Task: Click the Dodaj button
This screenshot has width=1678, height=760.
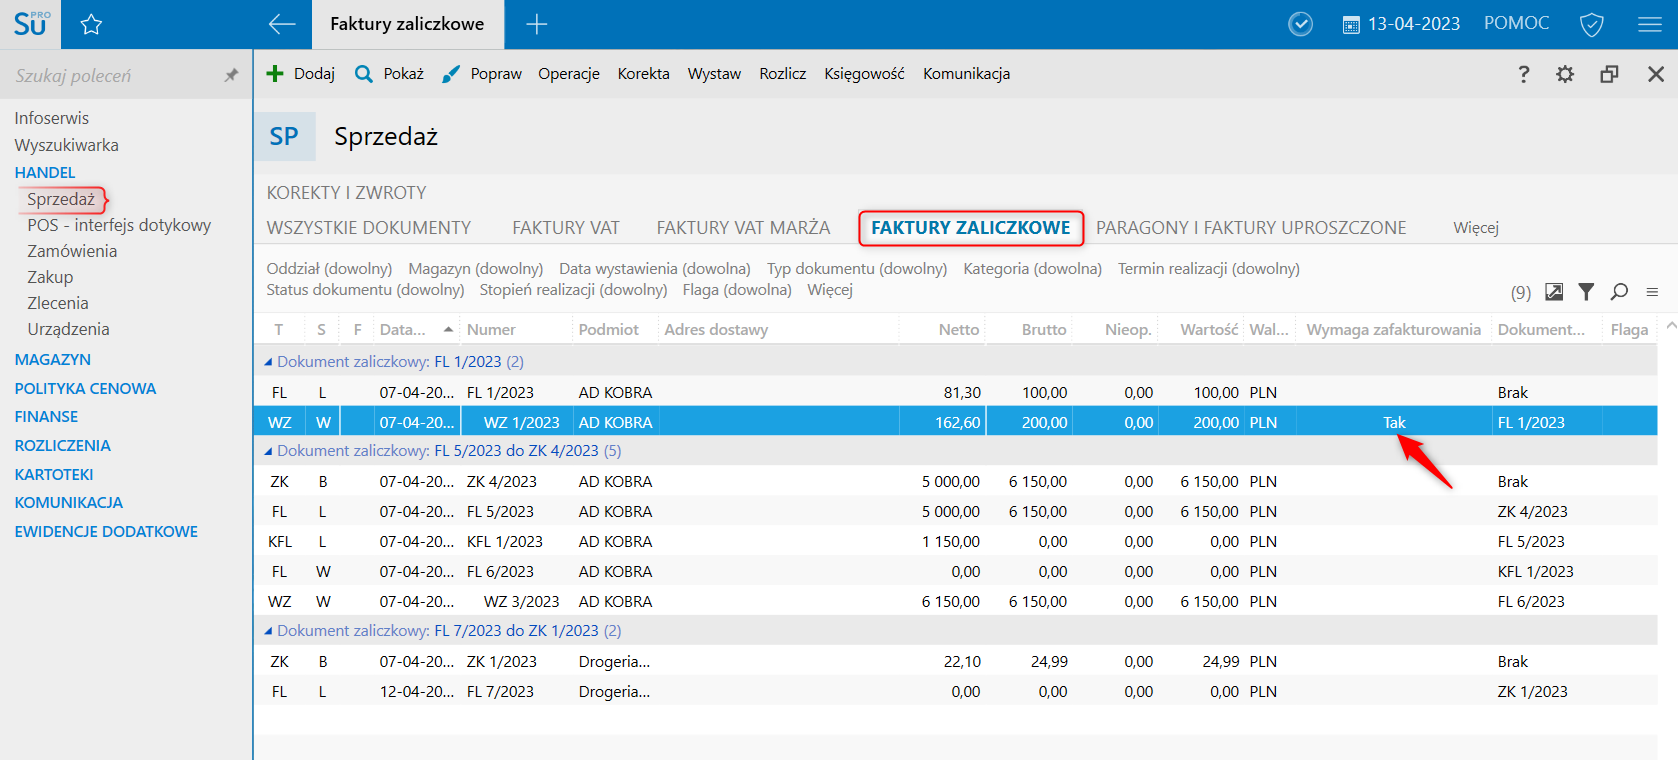Action: [301, 74]
